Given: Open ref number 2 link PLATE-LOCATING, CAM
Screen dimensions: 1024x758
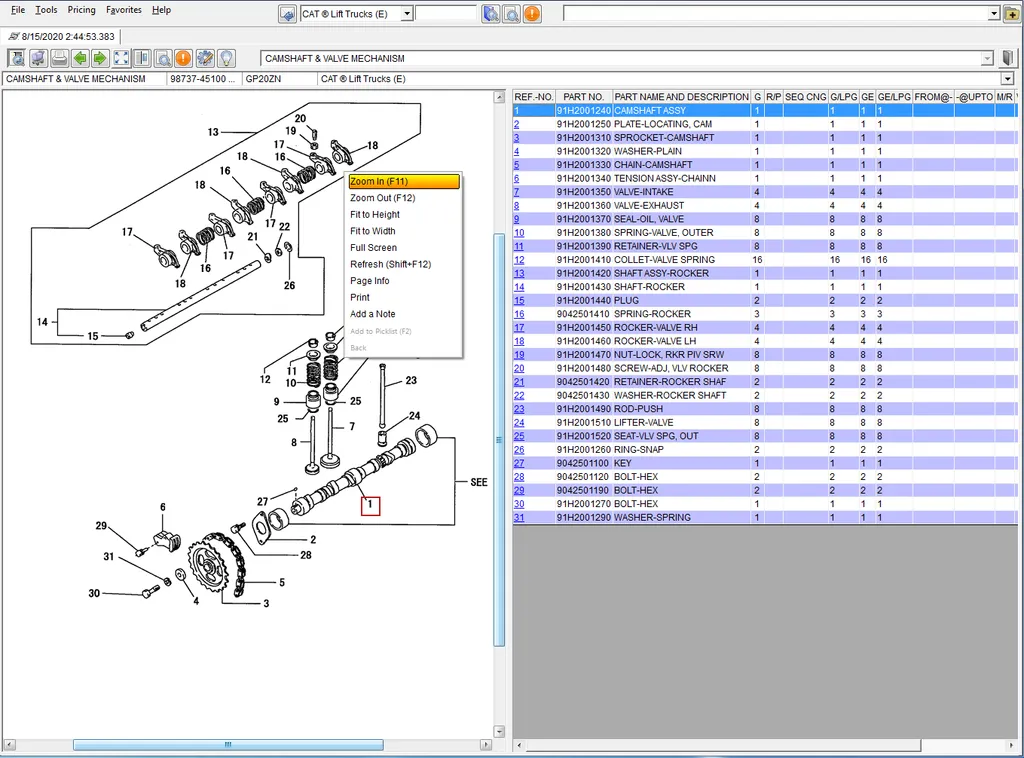Looking at the screenshot, I should [517, 124].
